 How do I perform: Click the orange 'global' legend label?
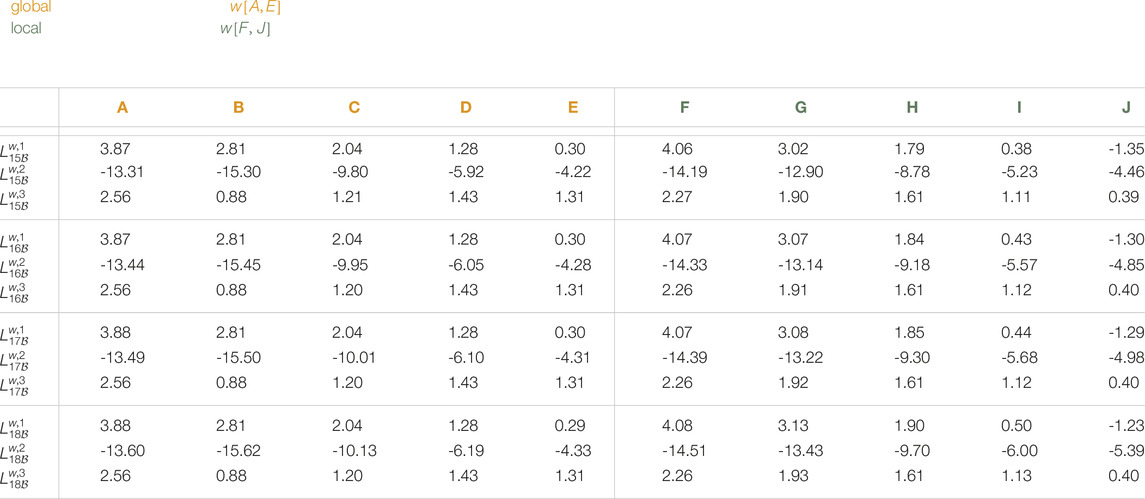[31, 7]
